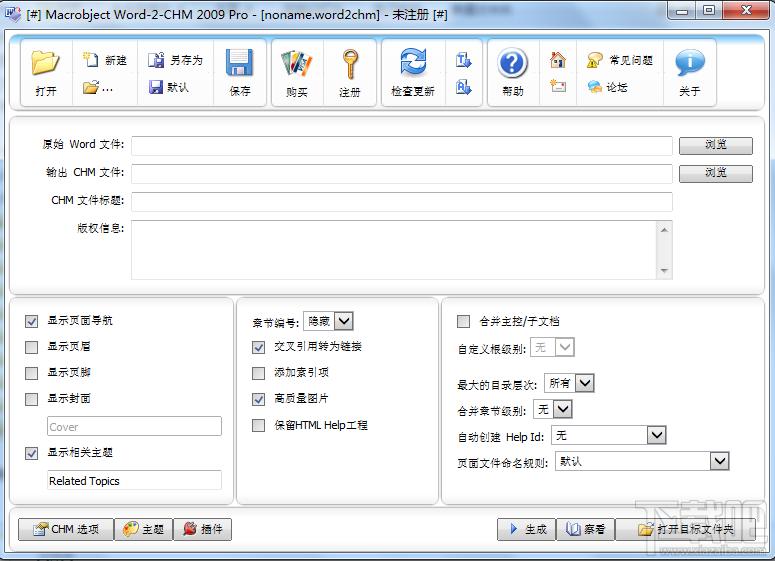This screenshot has height=561, width=775.
Task: Open the 主题 theme settings
Action: (143, 529)
